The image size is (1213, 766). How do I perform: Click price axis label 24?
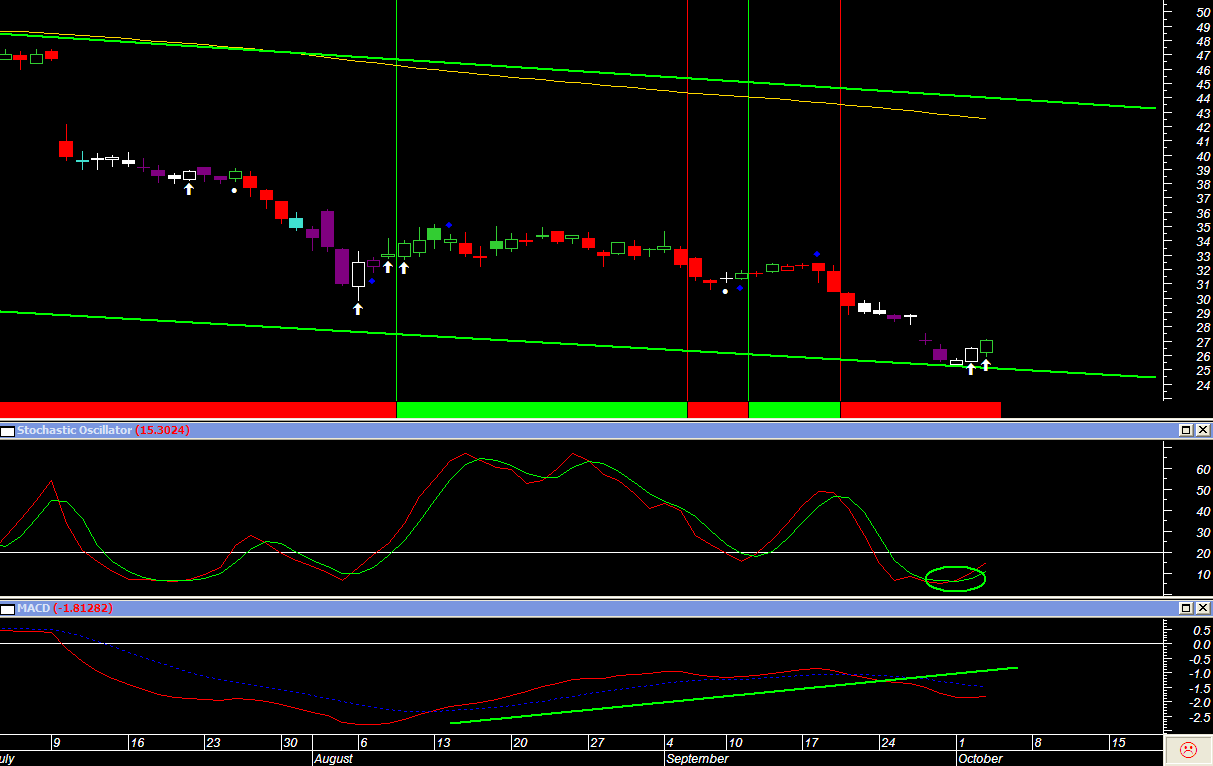pos(1204,385)
